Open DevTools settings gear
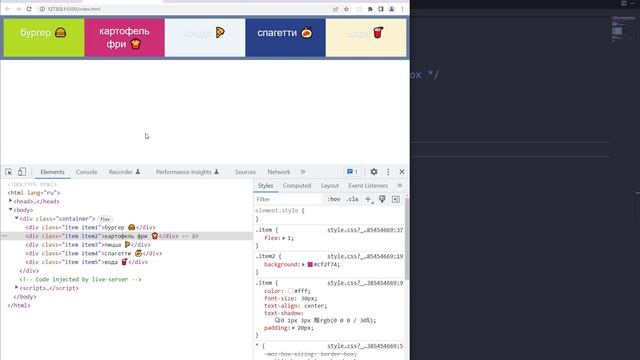Image resolution: width=640 pixels, height=360 pixels. (x=374, y=172)
